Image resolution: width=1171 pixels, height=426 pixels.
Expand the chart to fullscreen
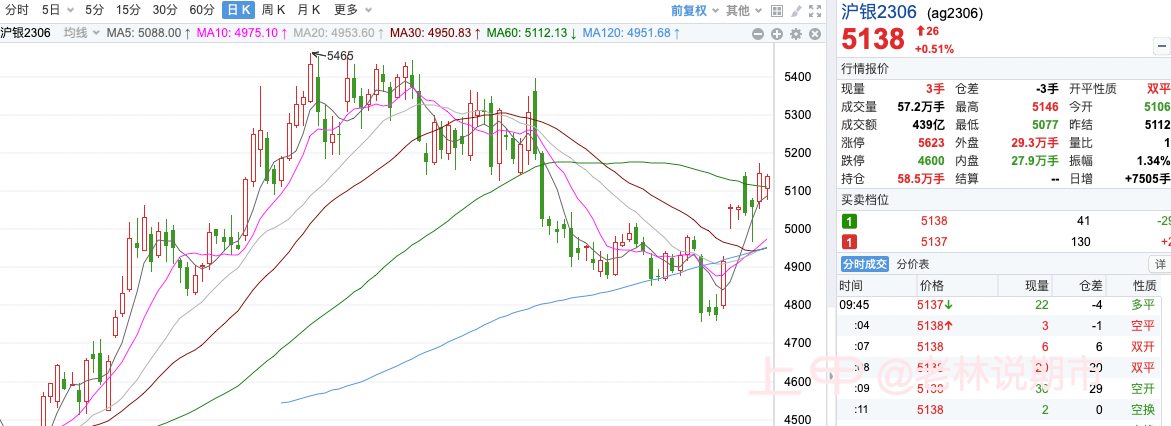pyautogui.click(x=815, y=11)
